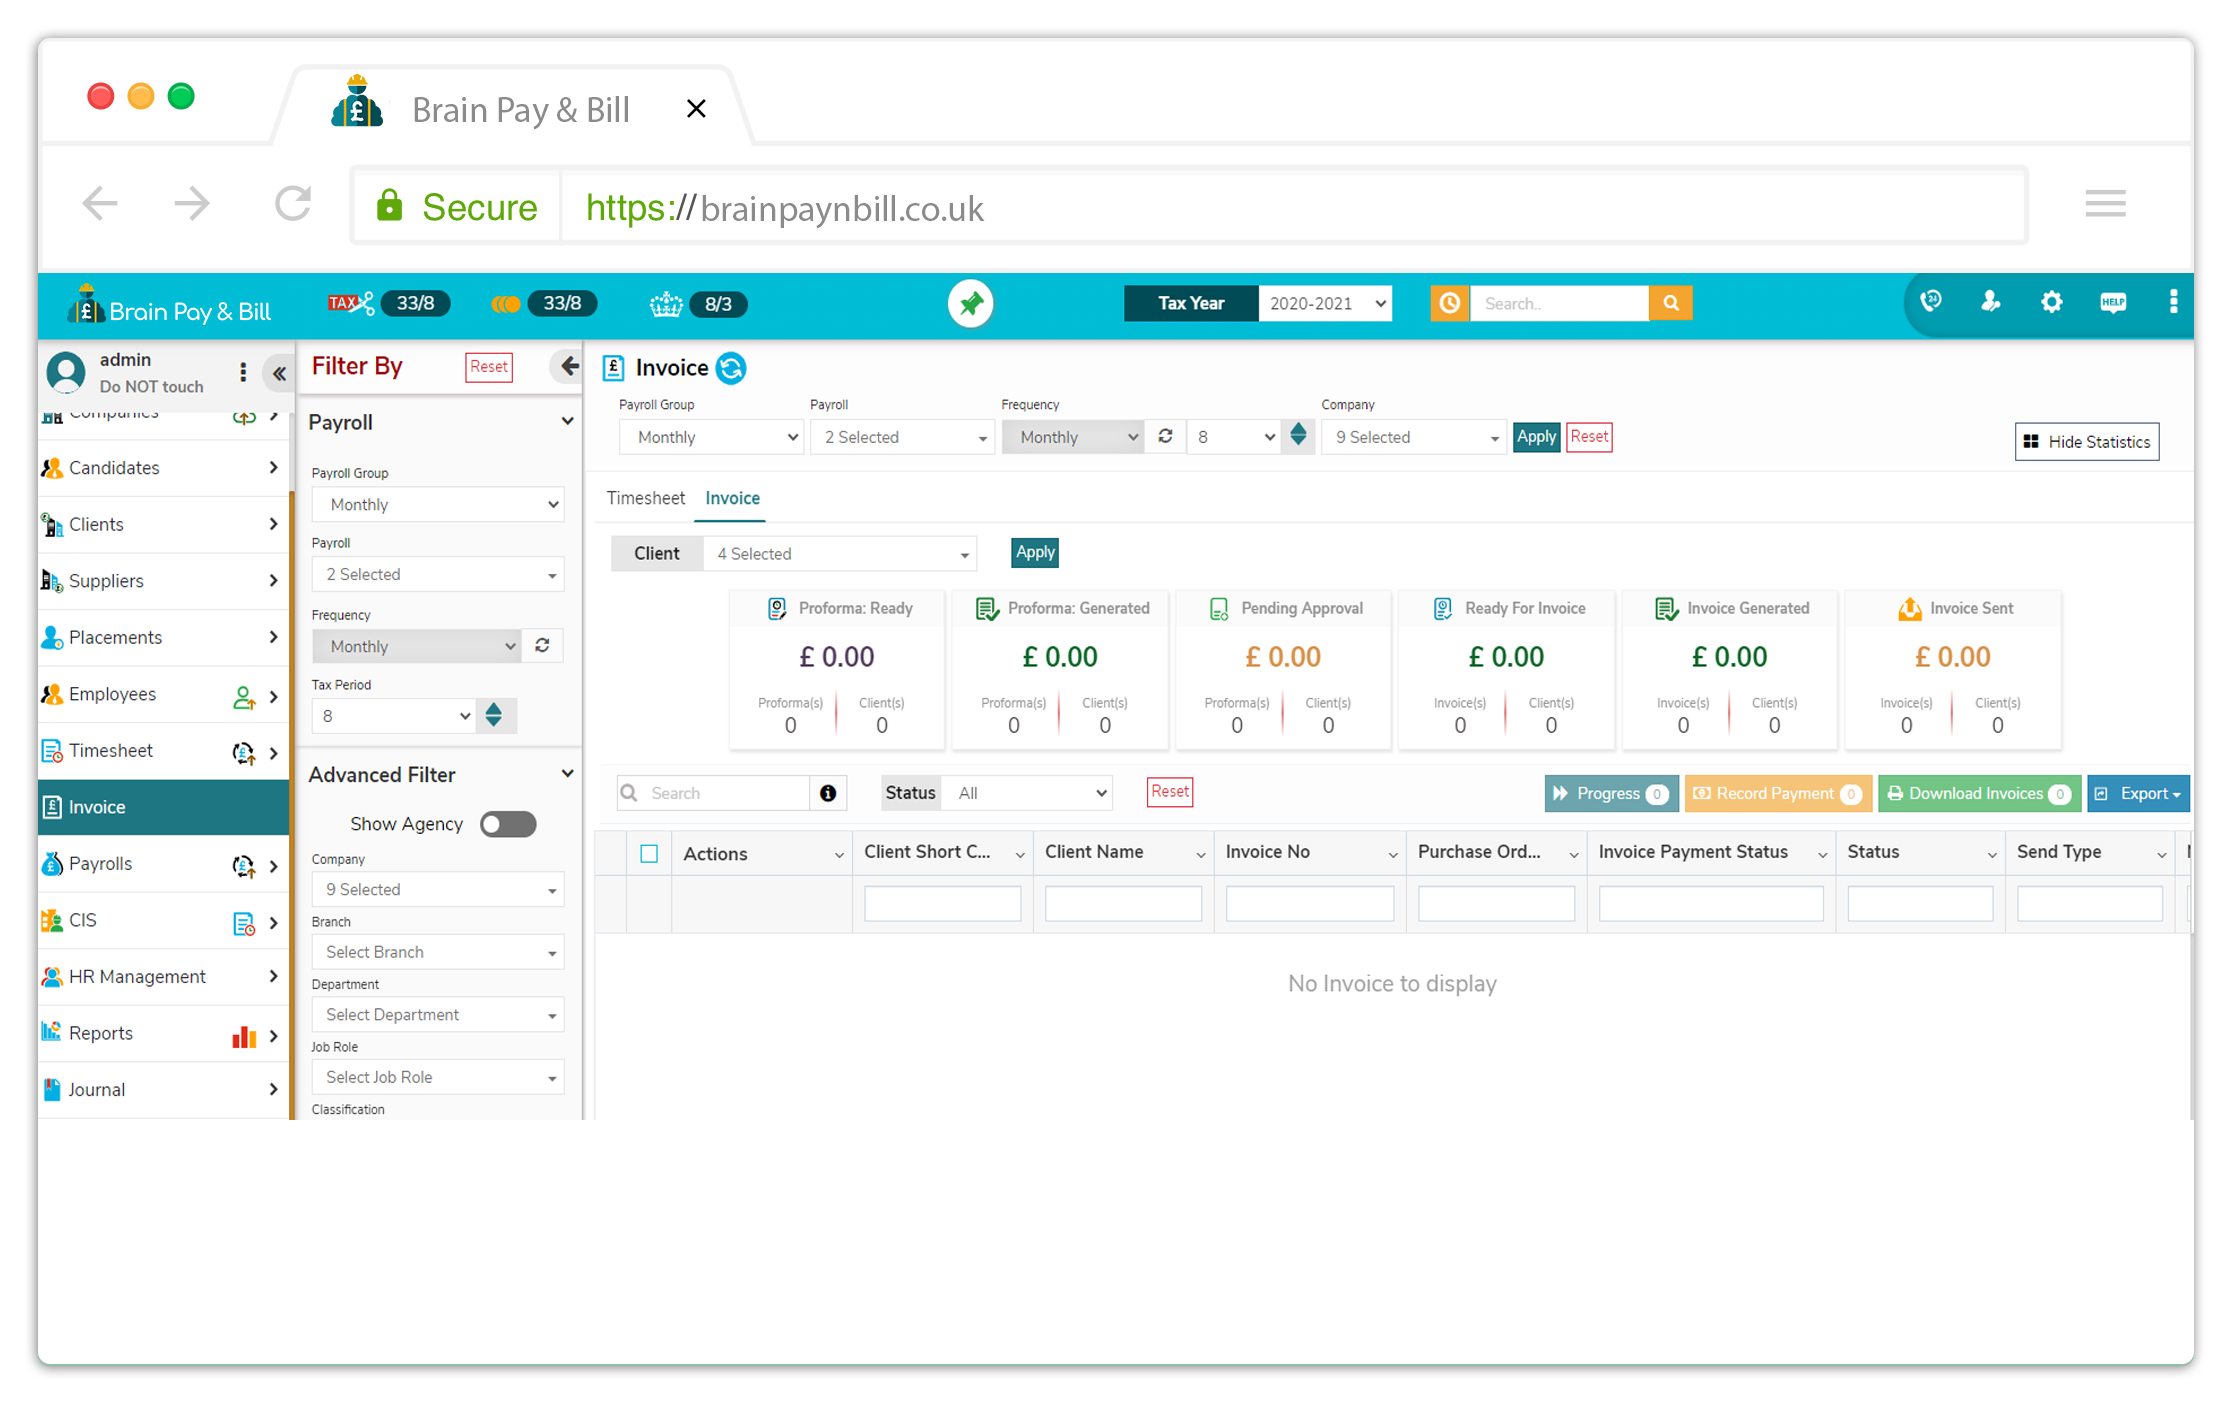Open Suppliers in sidebar menu
Screen dimensions: 2232x1408
164,581
